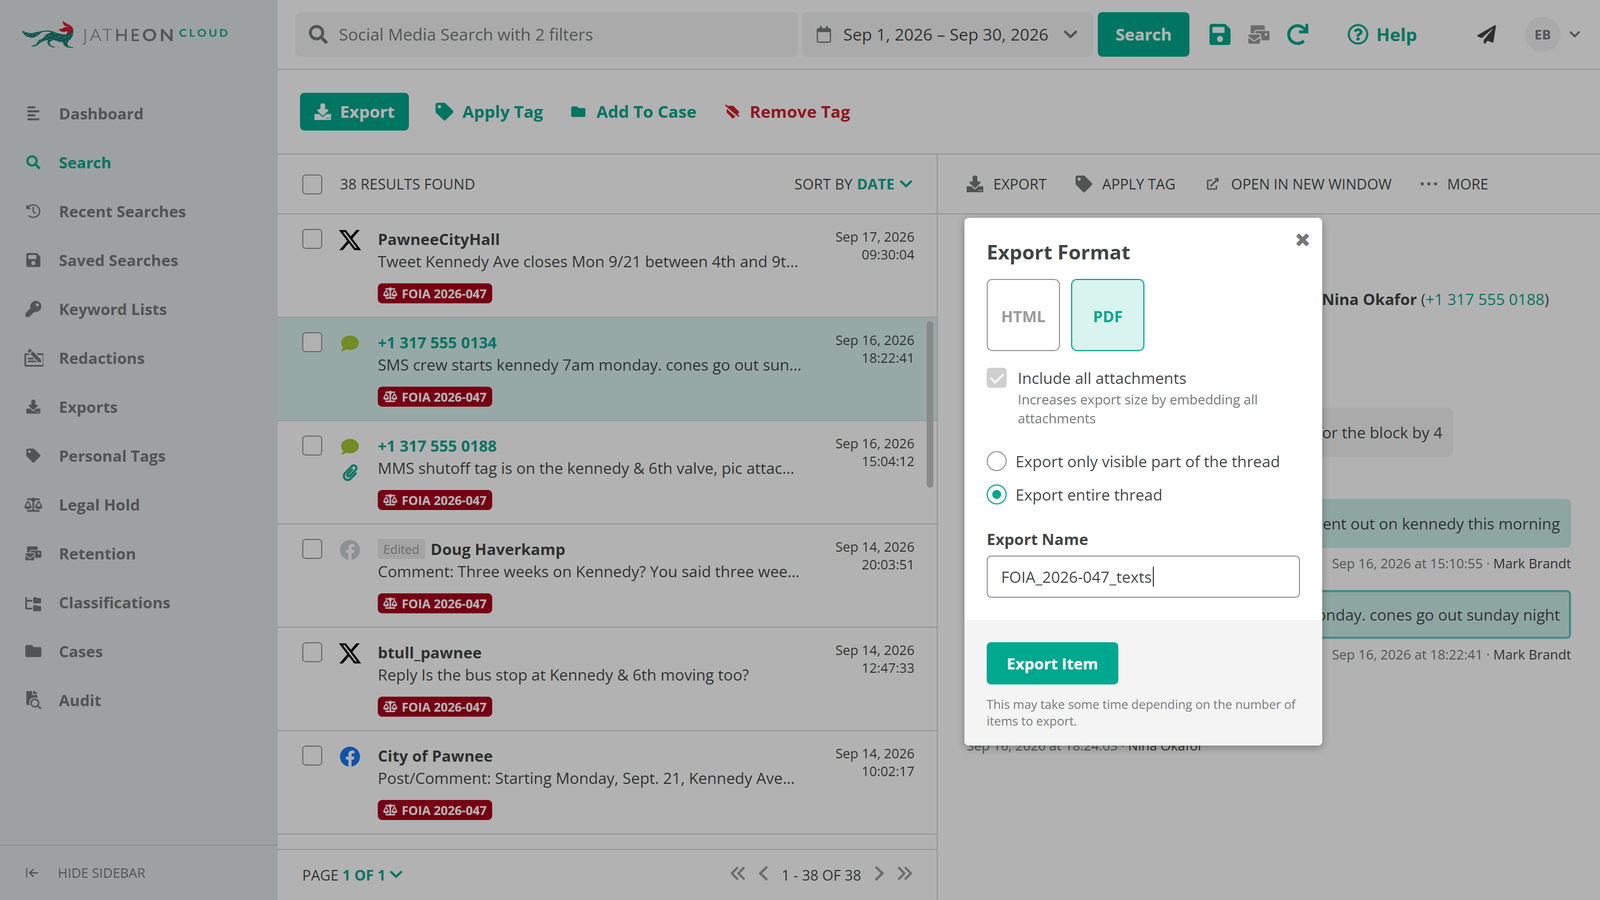This screenshot has height=900, width=1600.
Task: Check the Doug Haverkamp result checkbox
Action: (312, 549)
